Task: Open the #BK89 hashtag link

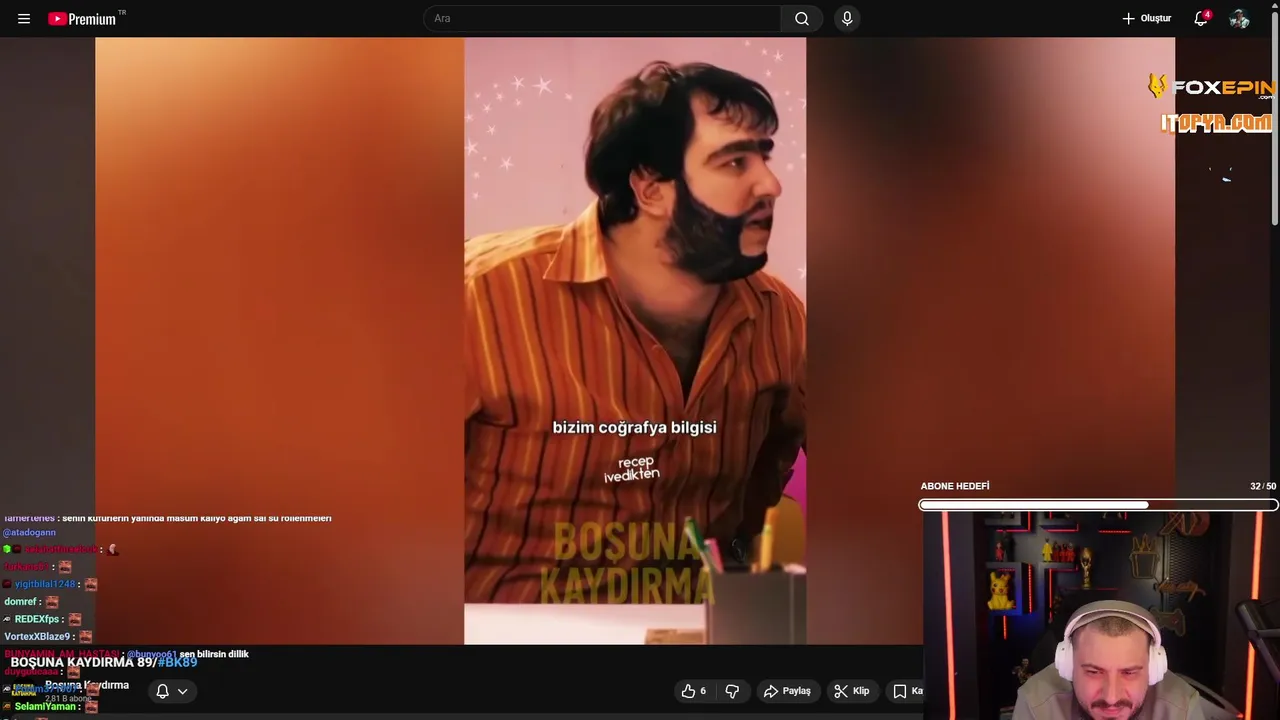Action: (177, 662)
